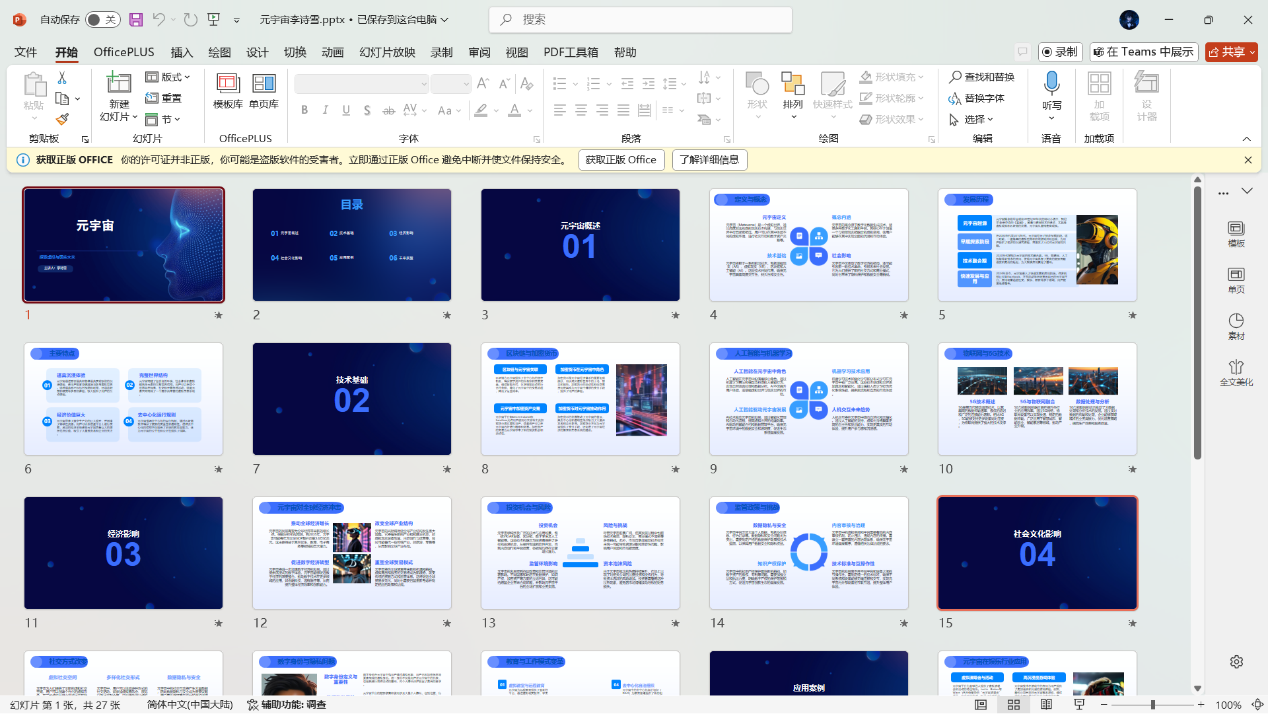Image resolution: width=1268 pixels, height=714 pixels.
Task: Click the zoom slider in status bar
Action: (x=1152, y=705)
